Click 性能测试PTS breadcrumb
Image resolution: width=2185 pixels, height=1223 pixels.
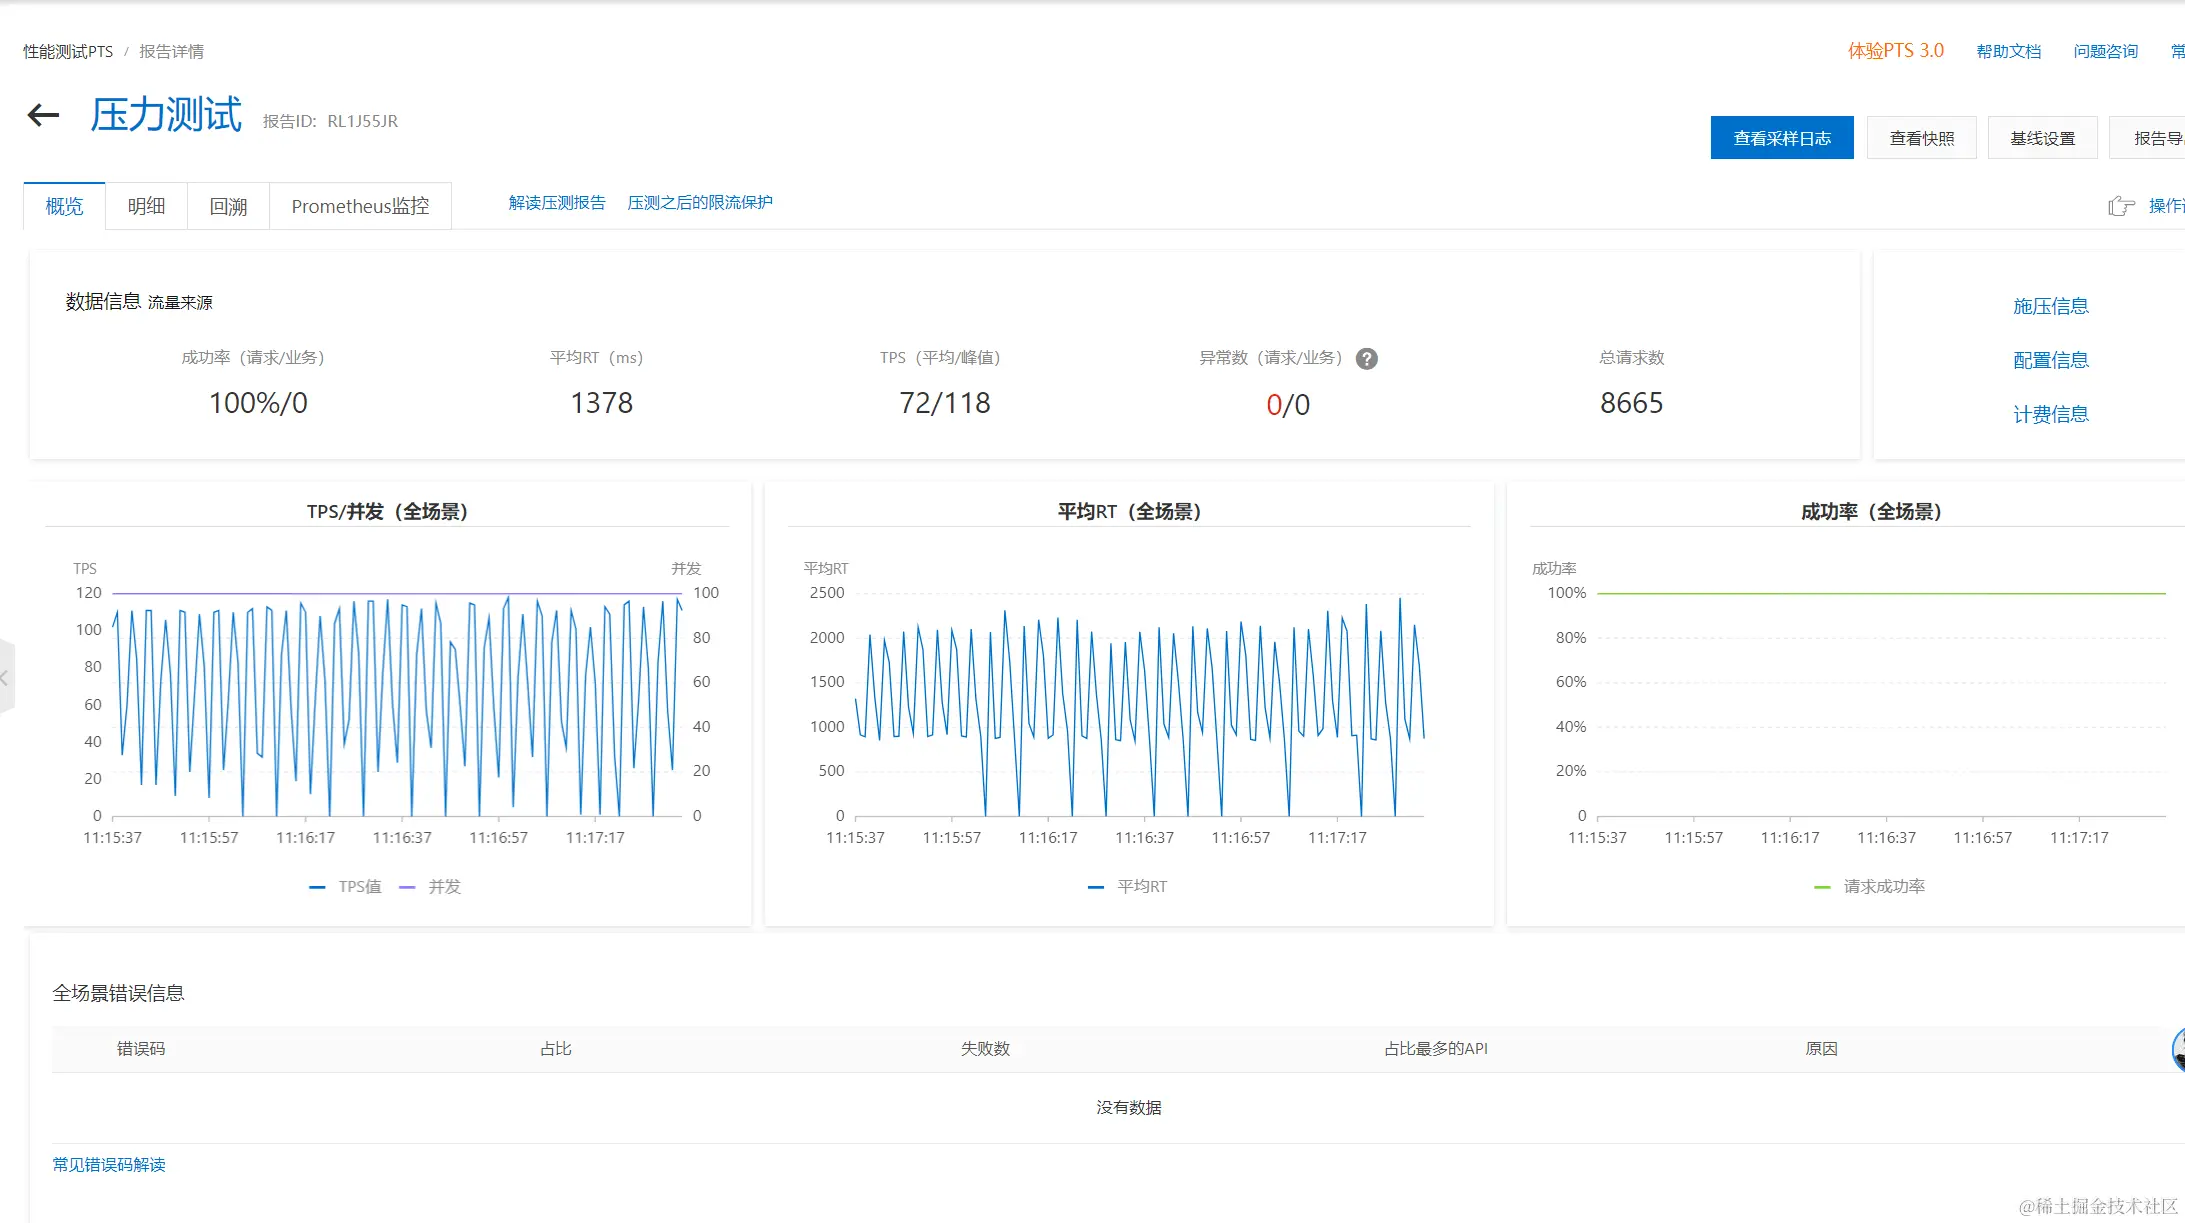[68, 52]
